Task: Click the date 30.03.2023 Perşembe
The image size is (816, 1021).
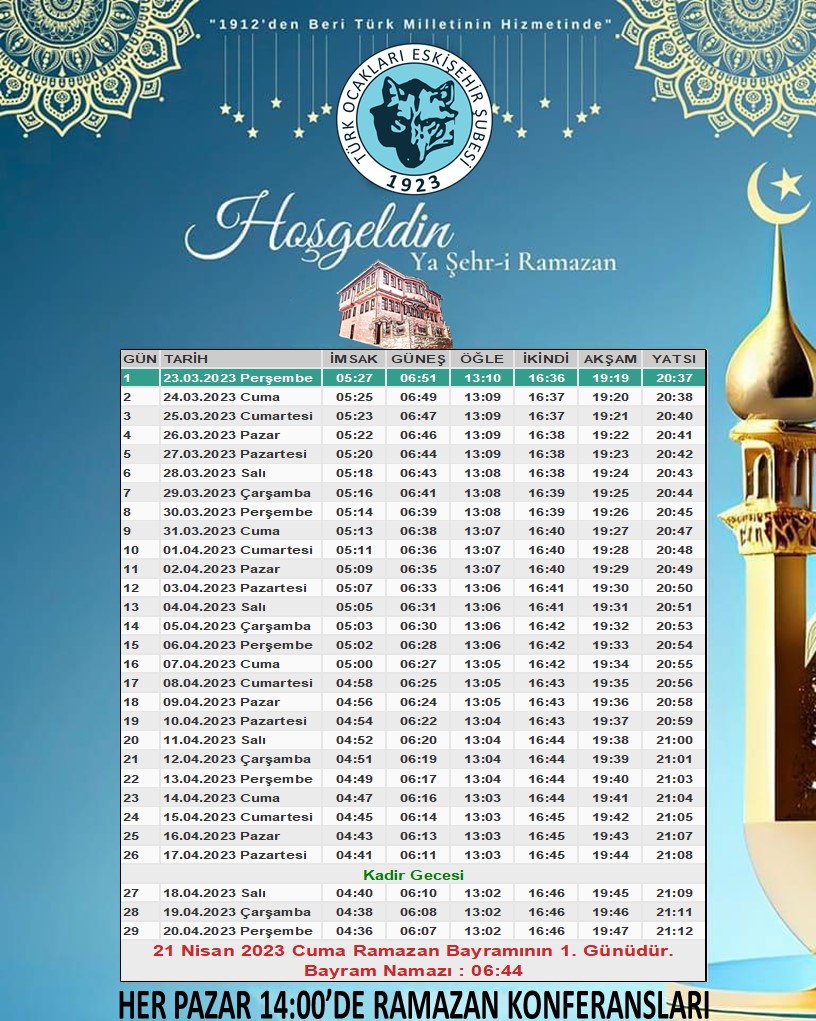Action: point(238,512)
